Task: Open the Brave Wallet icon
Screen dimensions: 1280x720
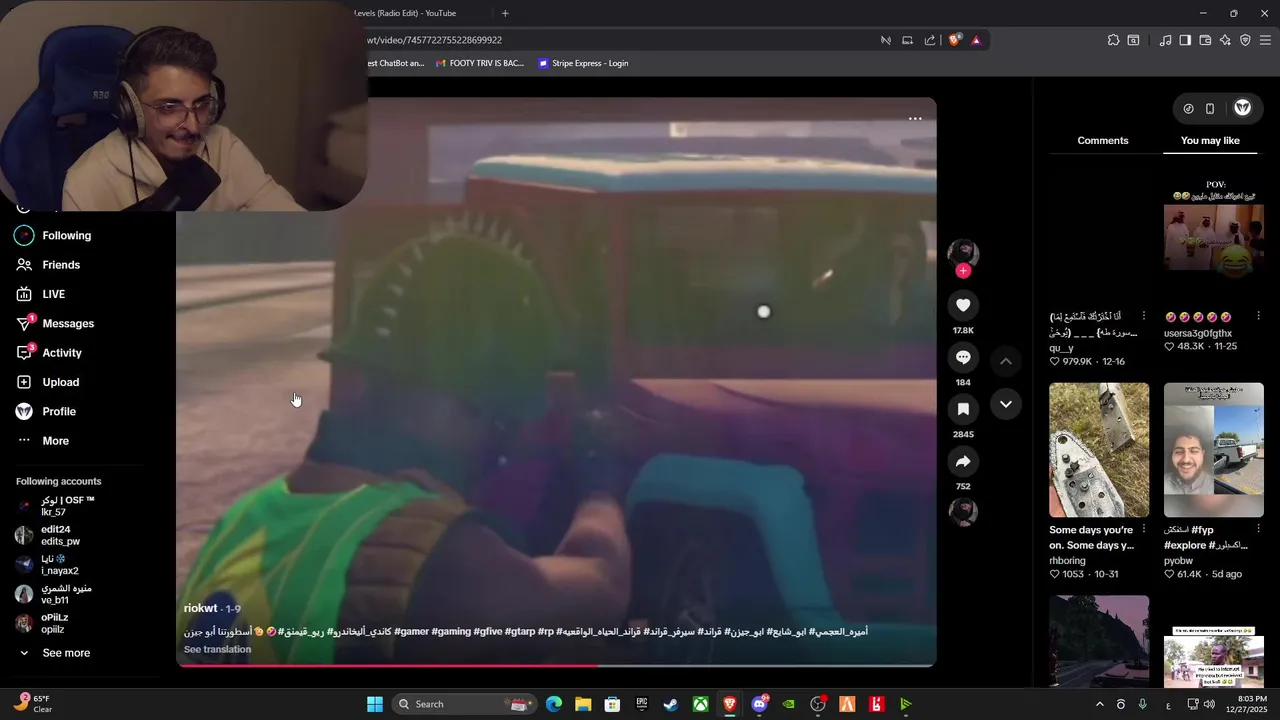Action: (x=1205, y=40)
